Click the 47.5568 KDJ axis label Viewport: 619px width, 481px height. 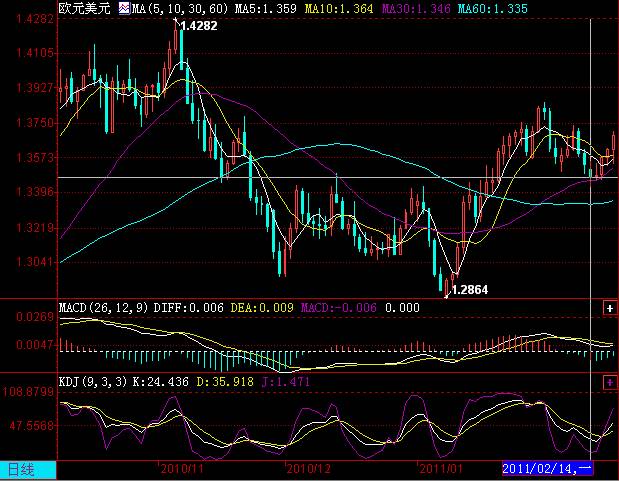tap(31, 426)
